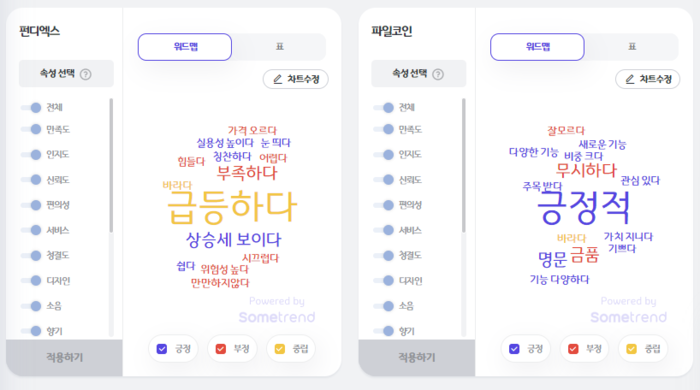The image size is (700, 390).
Task: Click 펀디엑스 attribute list scrollbar
Action: tap(111, 166)
